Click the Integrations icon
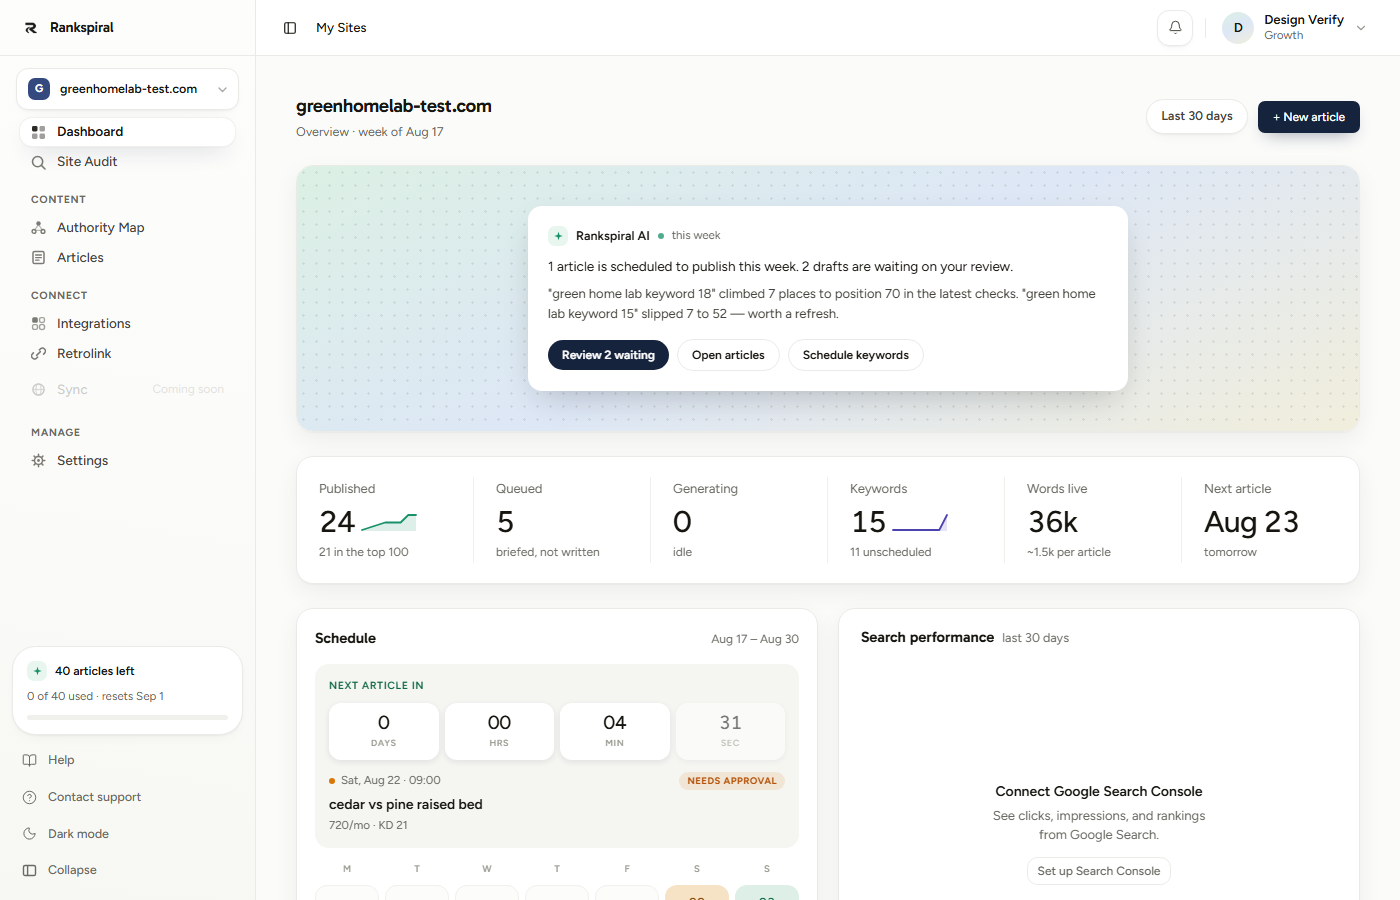The image size is (1400, 900). [39, 324]
